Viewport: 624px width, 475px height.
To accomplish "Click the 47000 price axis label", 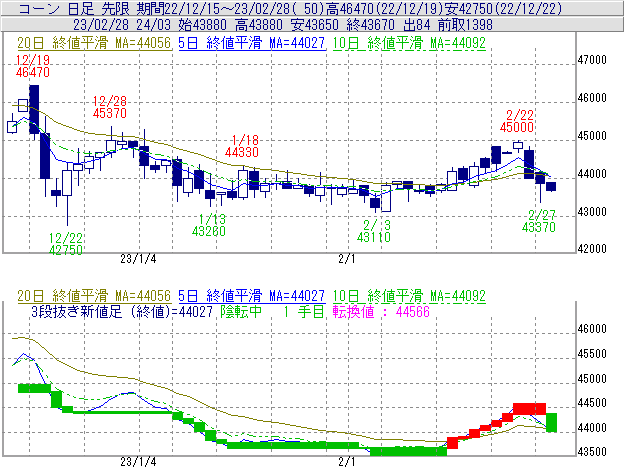I will point(592,60).
